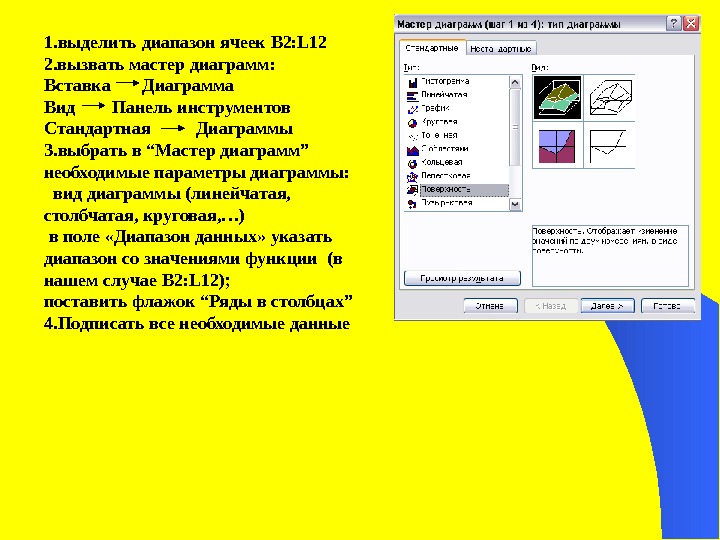Viewport: 720px width, 540px height.
Task: Open the dialog help question-mark button
Action: 674,23
